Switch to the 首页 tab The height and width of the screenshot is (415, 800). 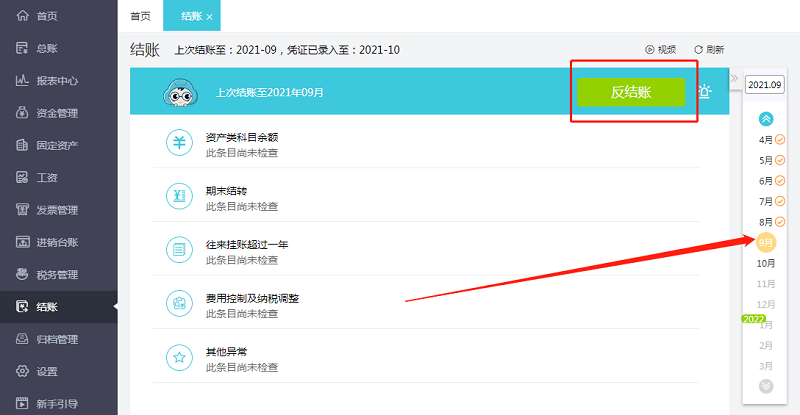(140, 16)
